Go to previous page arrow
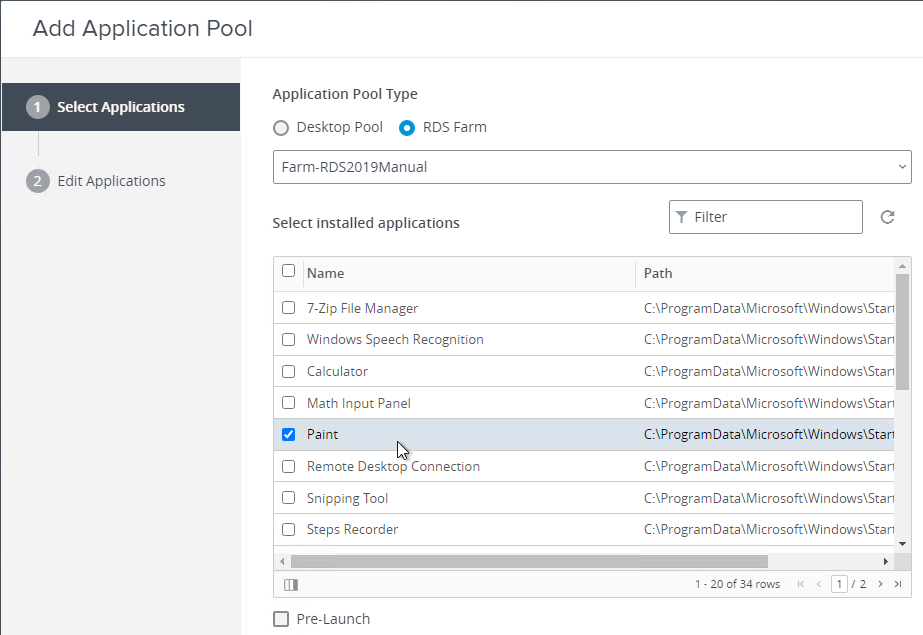This screenshot has width=923, height=635. (819, 584)
